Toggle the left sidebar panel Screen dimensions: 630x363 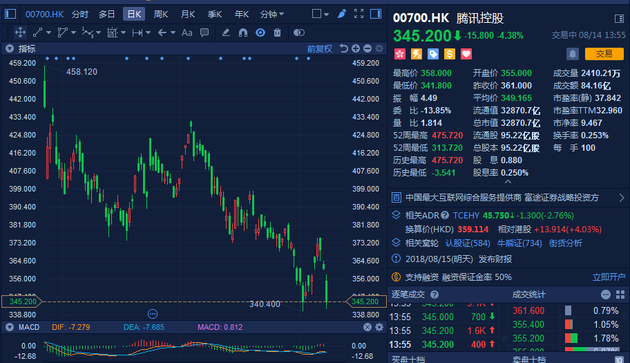tap(10, 14)
